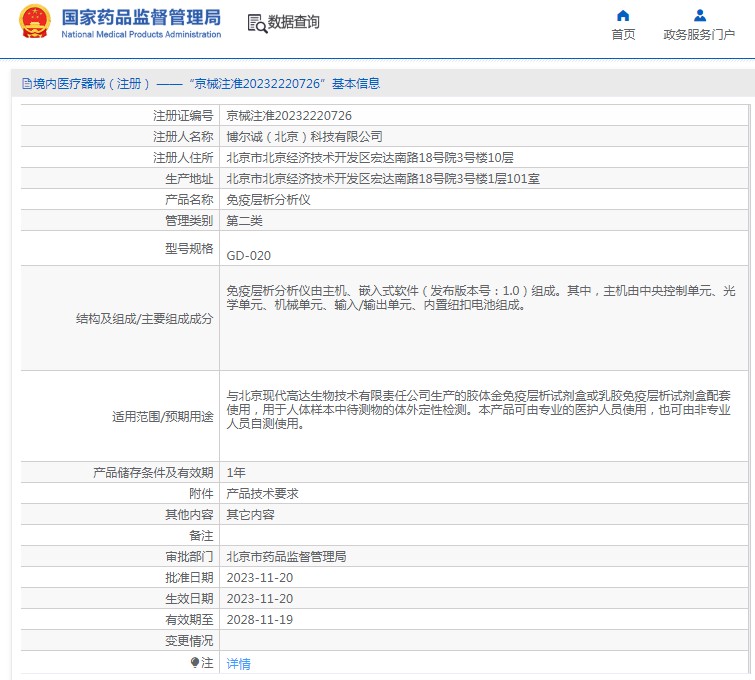Image resolution: width=755 pixels, height=680 pixels.
Task: Click the 产品储存条件及有效期 label
Action: pyautogui.click(x=153, y=472)
